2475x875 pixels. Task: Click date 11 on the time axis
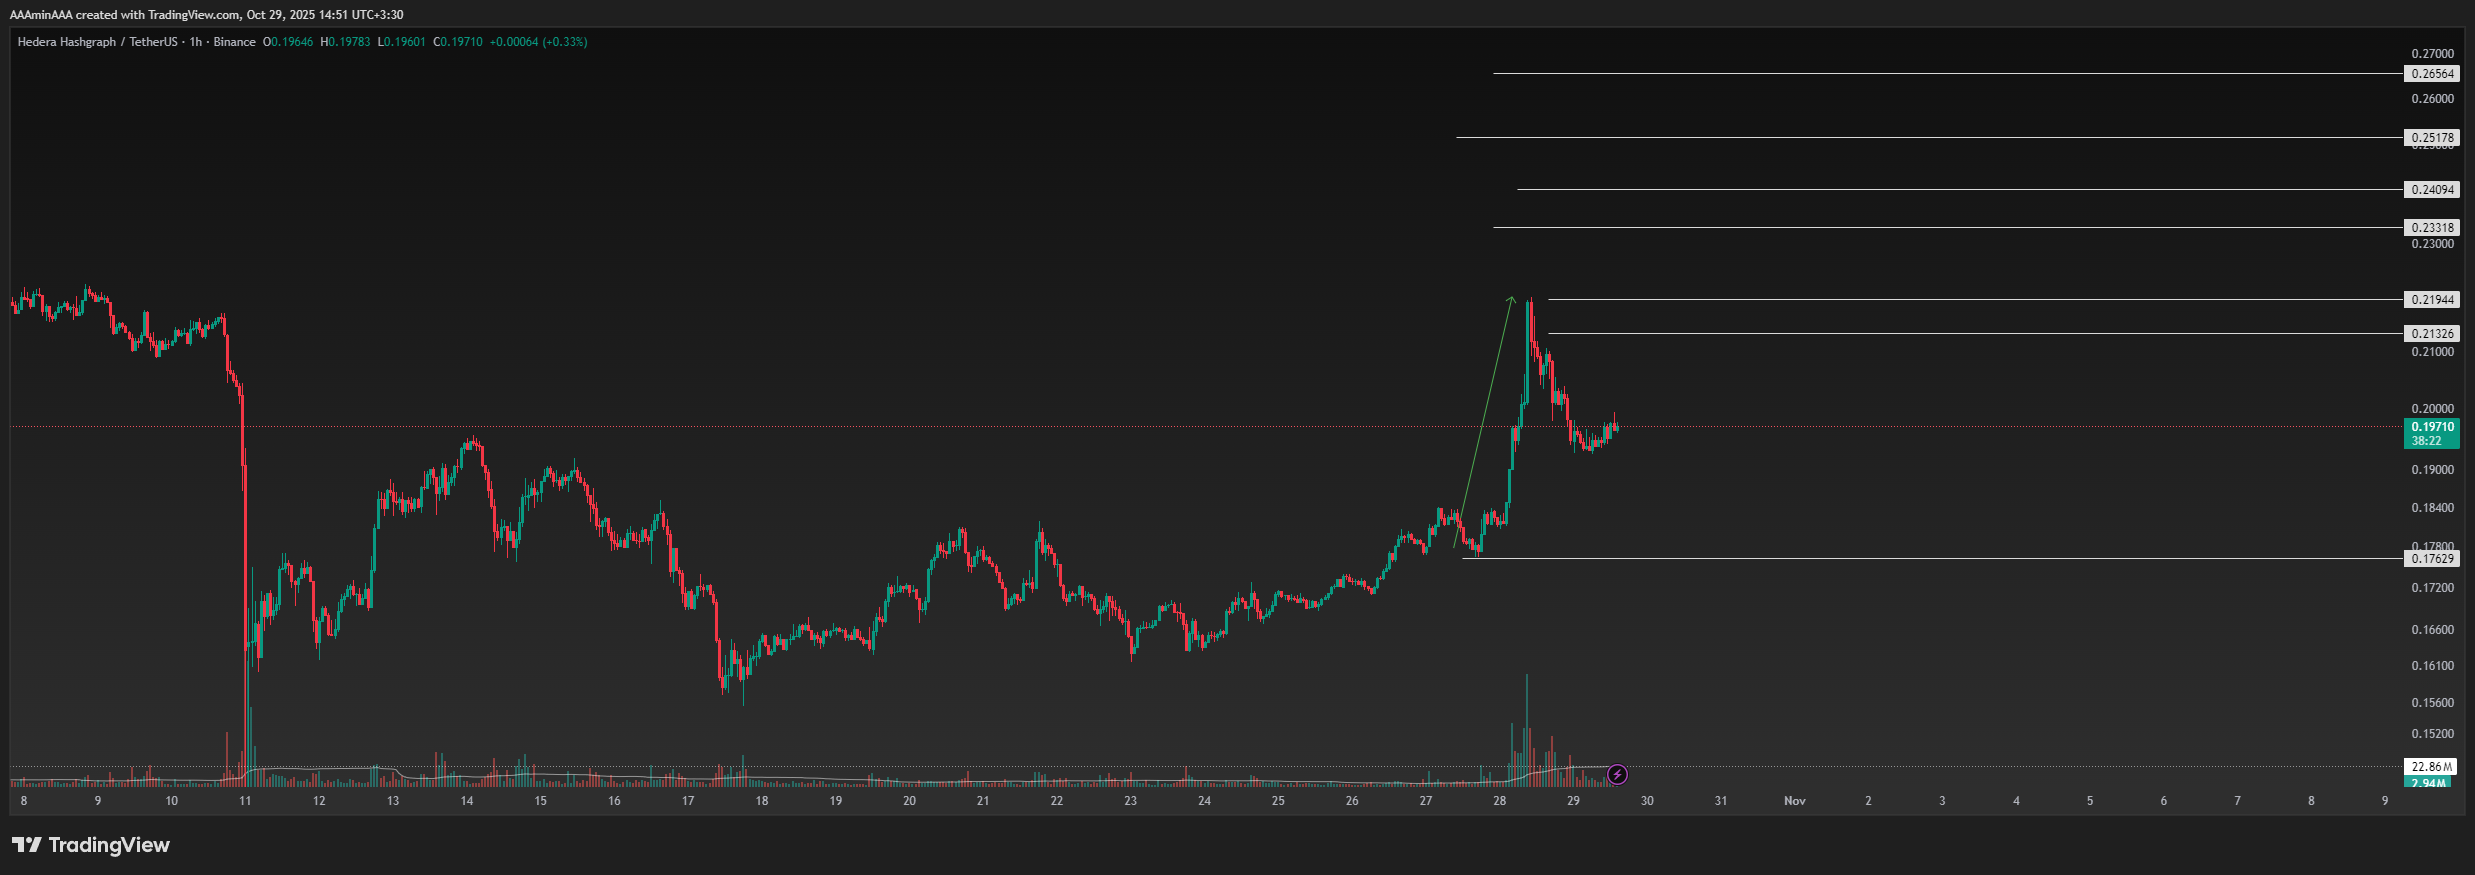245,801
